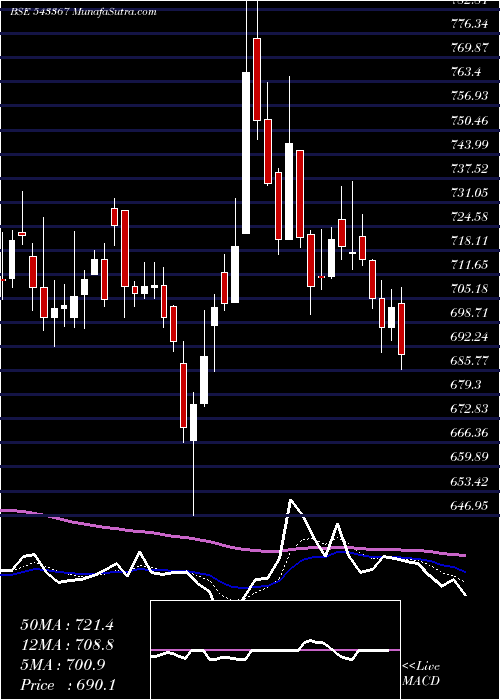Select the 653.42 price level

point(469,482)
